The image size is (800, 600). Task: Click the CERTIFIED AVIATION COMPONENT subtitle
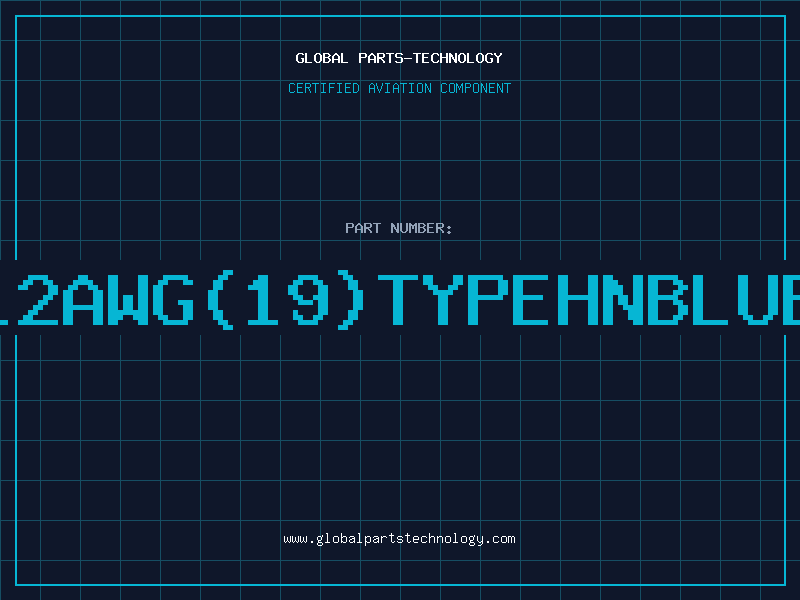399,88
